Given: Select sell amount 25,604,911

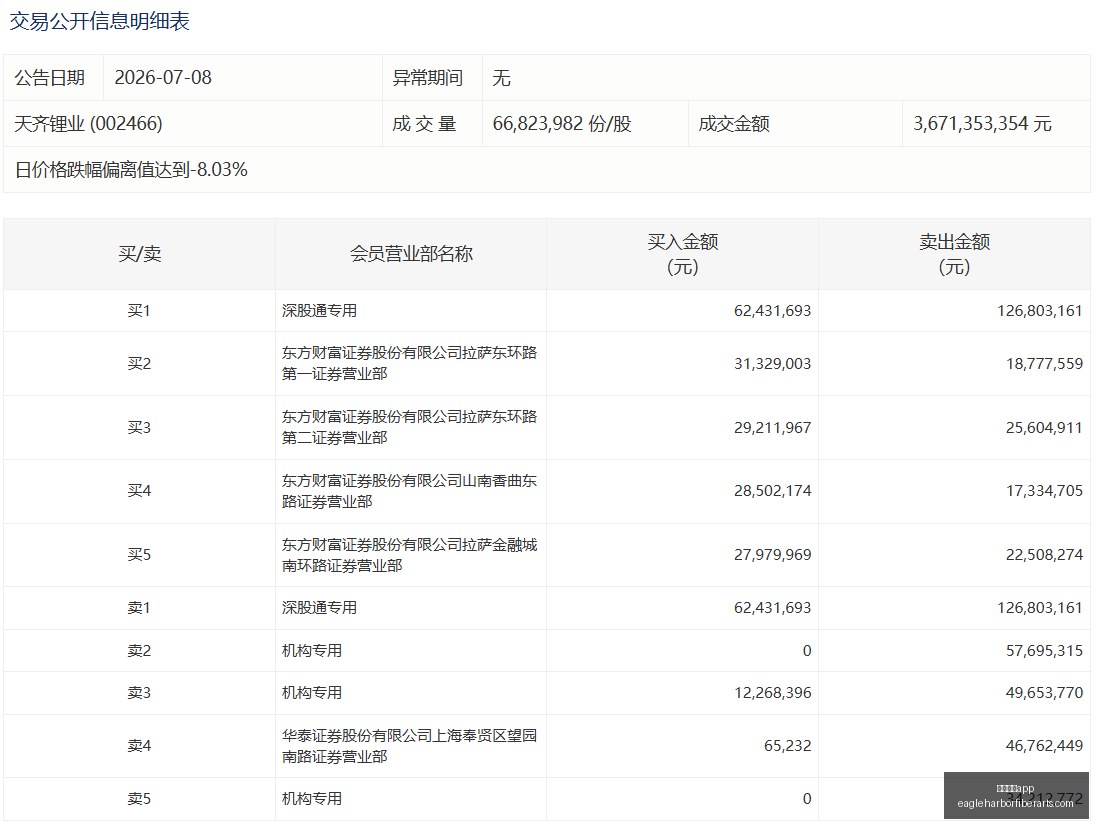Looking at the screenshot, I should [x=1045, y=427].
